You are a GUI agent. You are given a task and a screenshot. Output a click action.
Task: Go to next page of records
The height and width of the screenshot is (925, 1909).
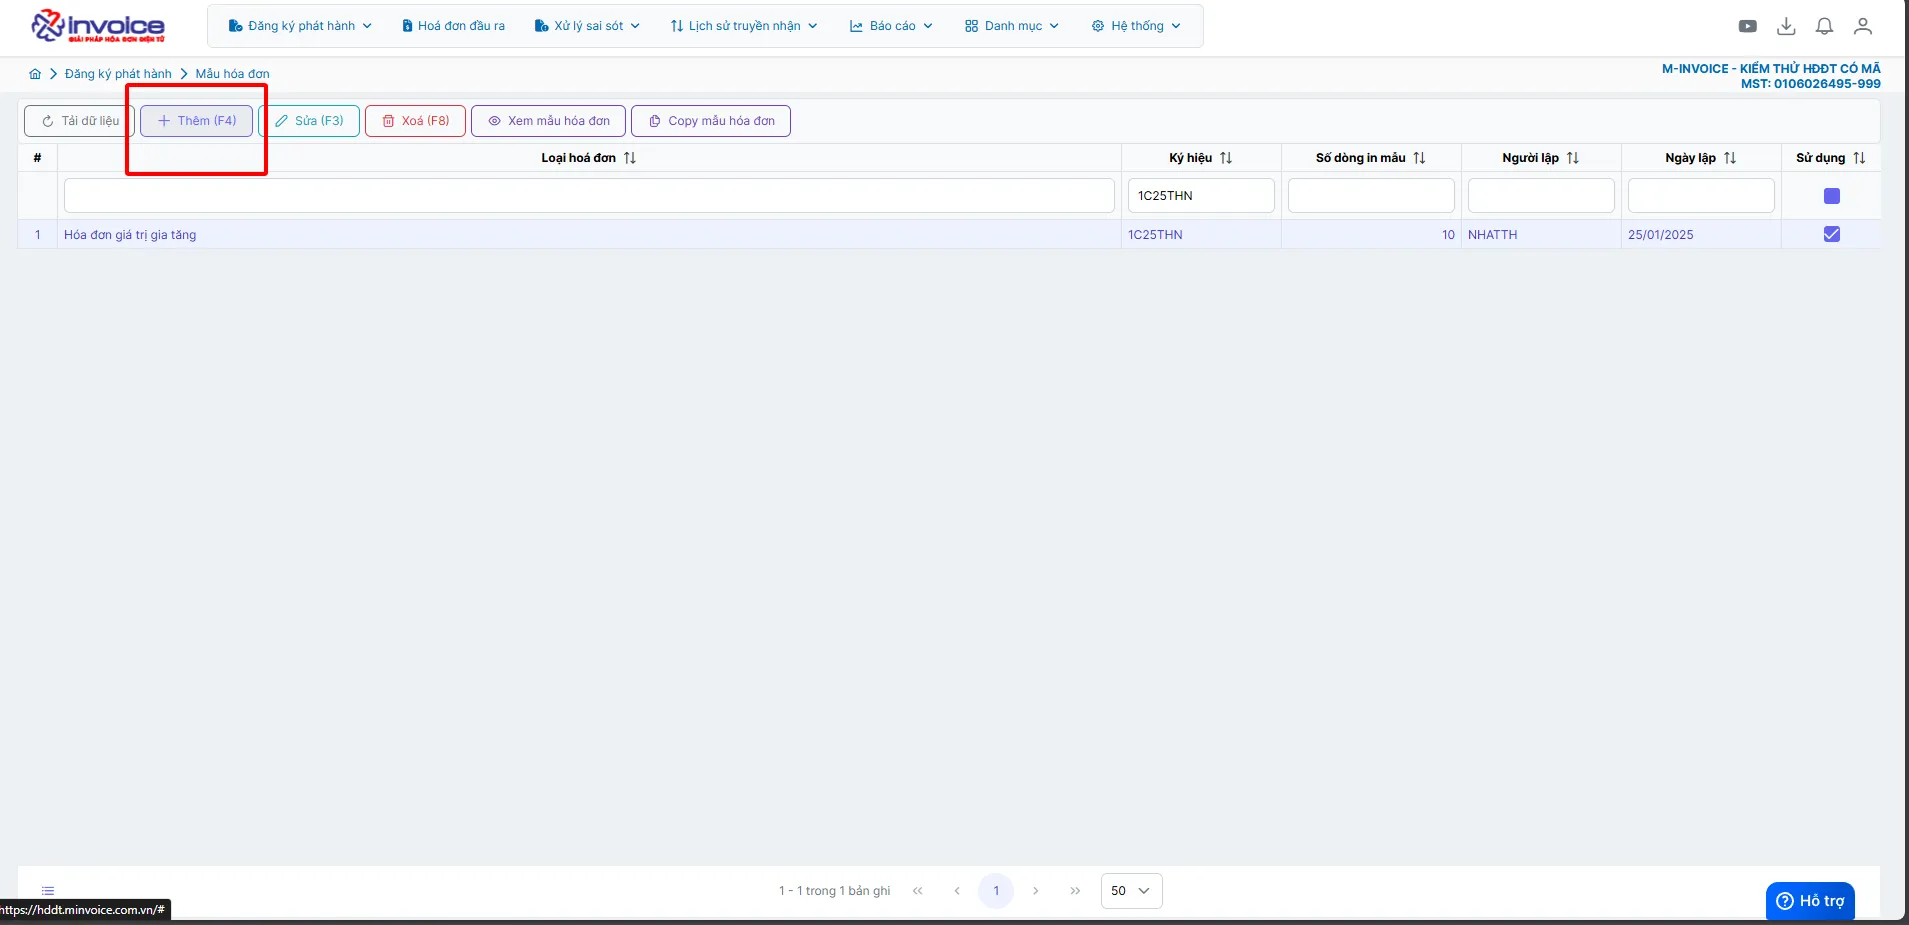click(x=1035, y=891)
